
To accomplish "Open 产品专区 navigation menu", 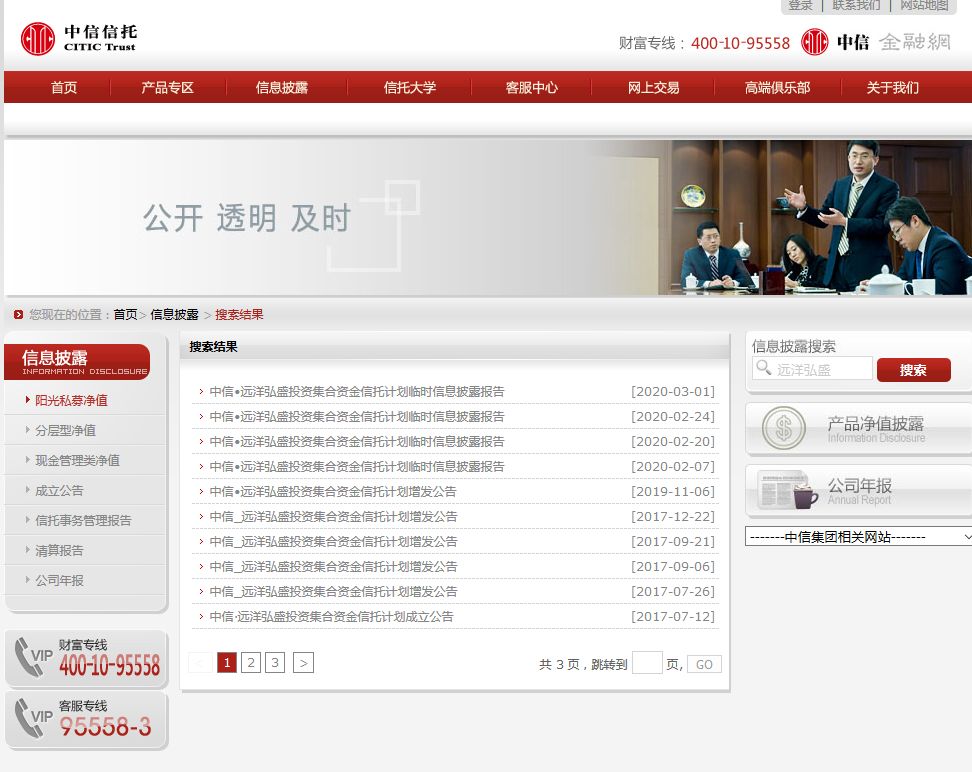I will [x=167, y=88].
